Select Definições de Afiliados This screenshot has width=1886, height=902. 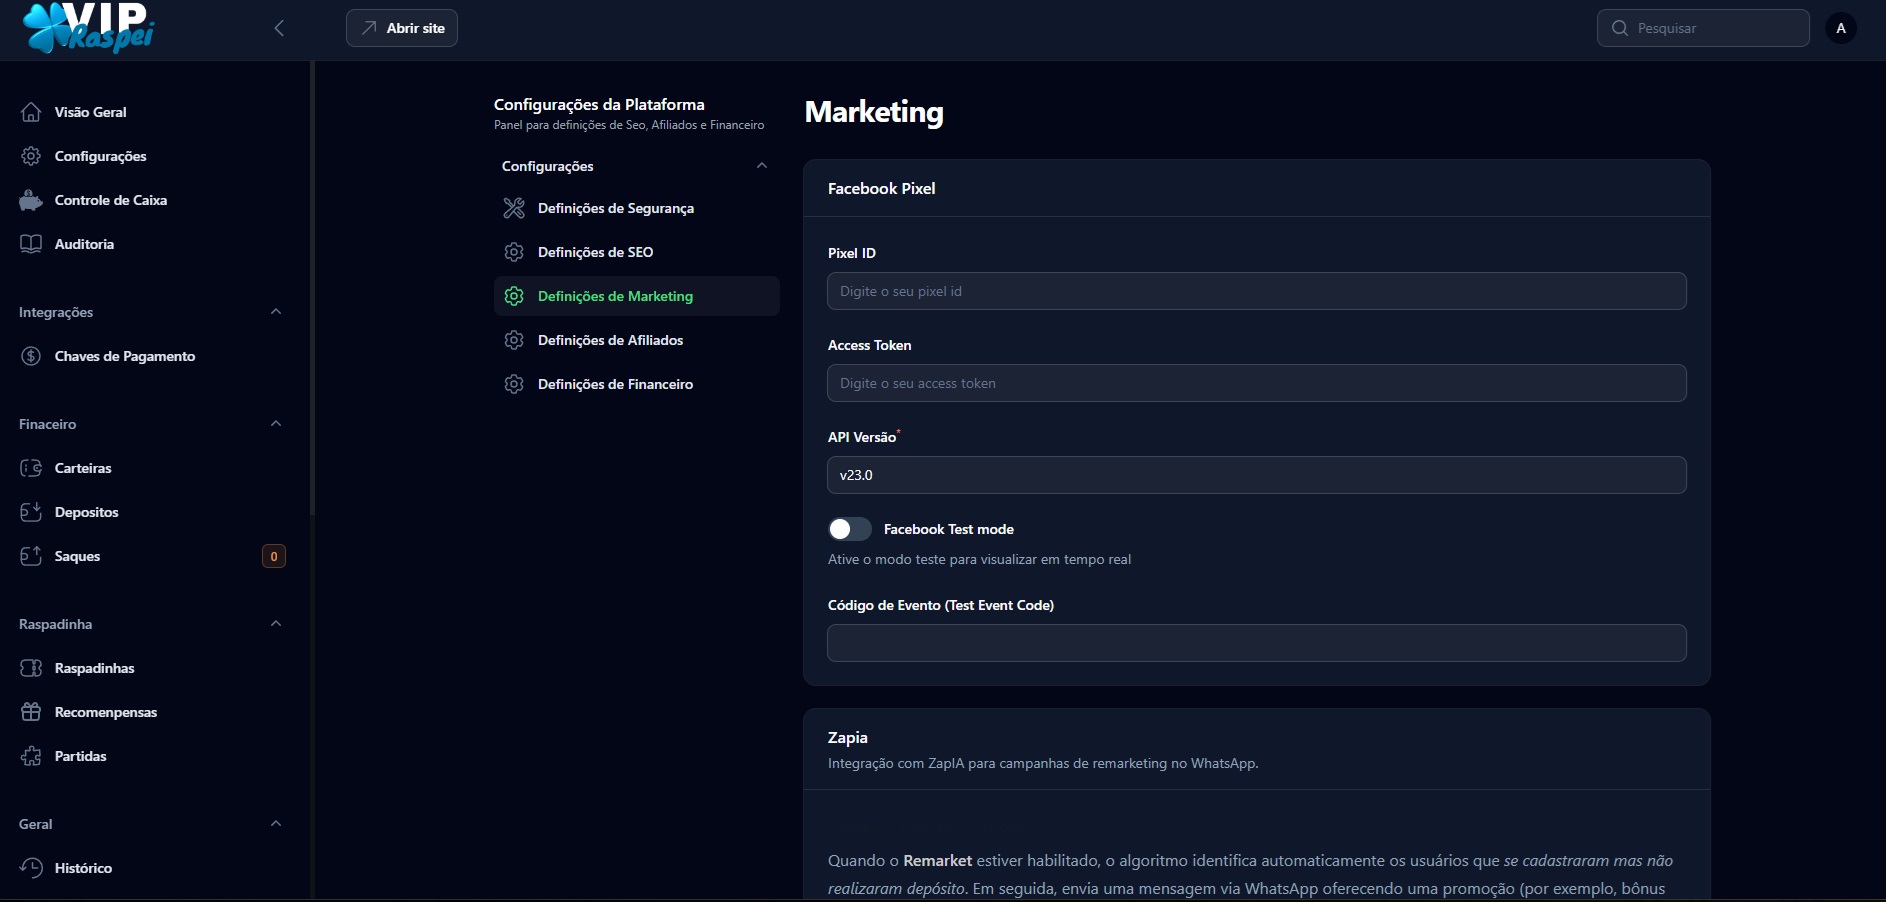pyautogui.click(x=637, y=340)
